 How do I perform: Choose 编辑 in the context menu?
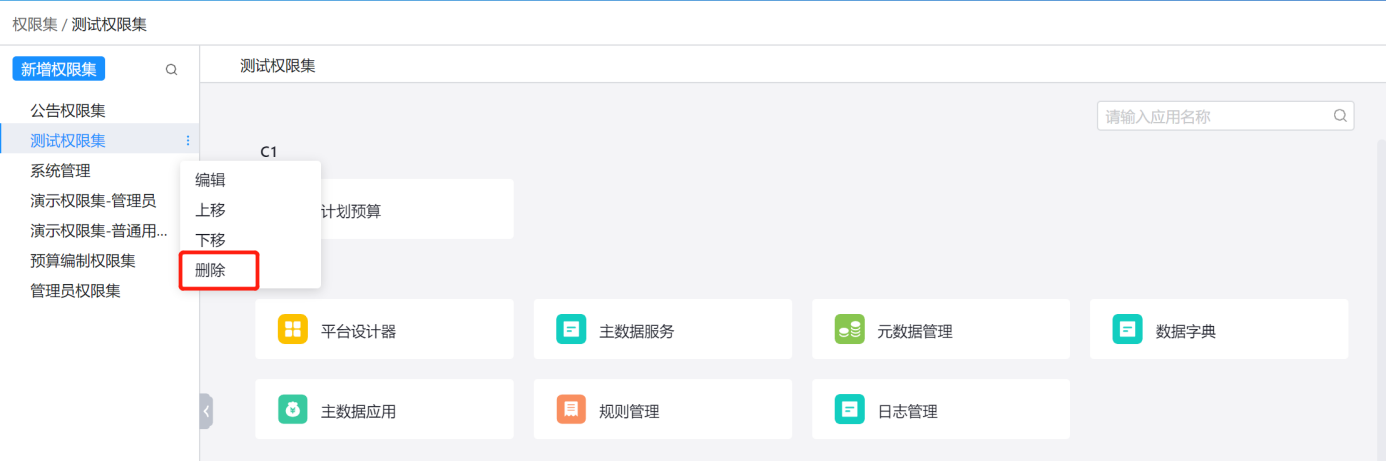click(211, 180)
